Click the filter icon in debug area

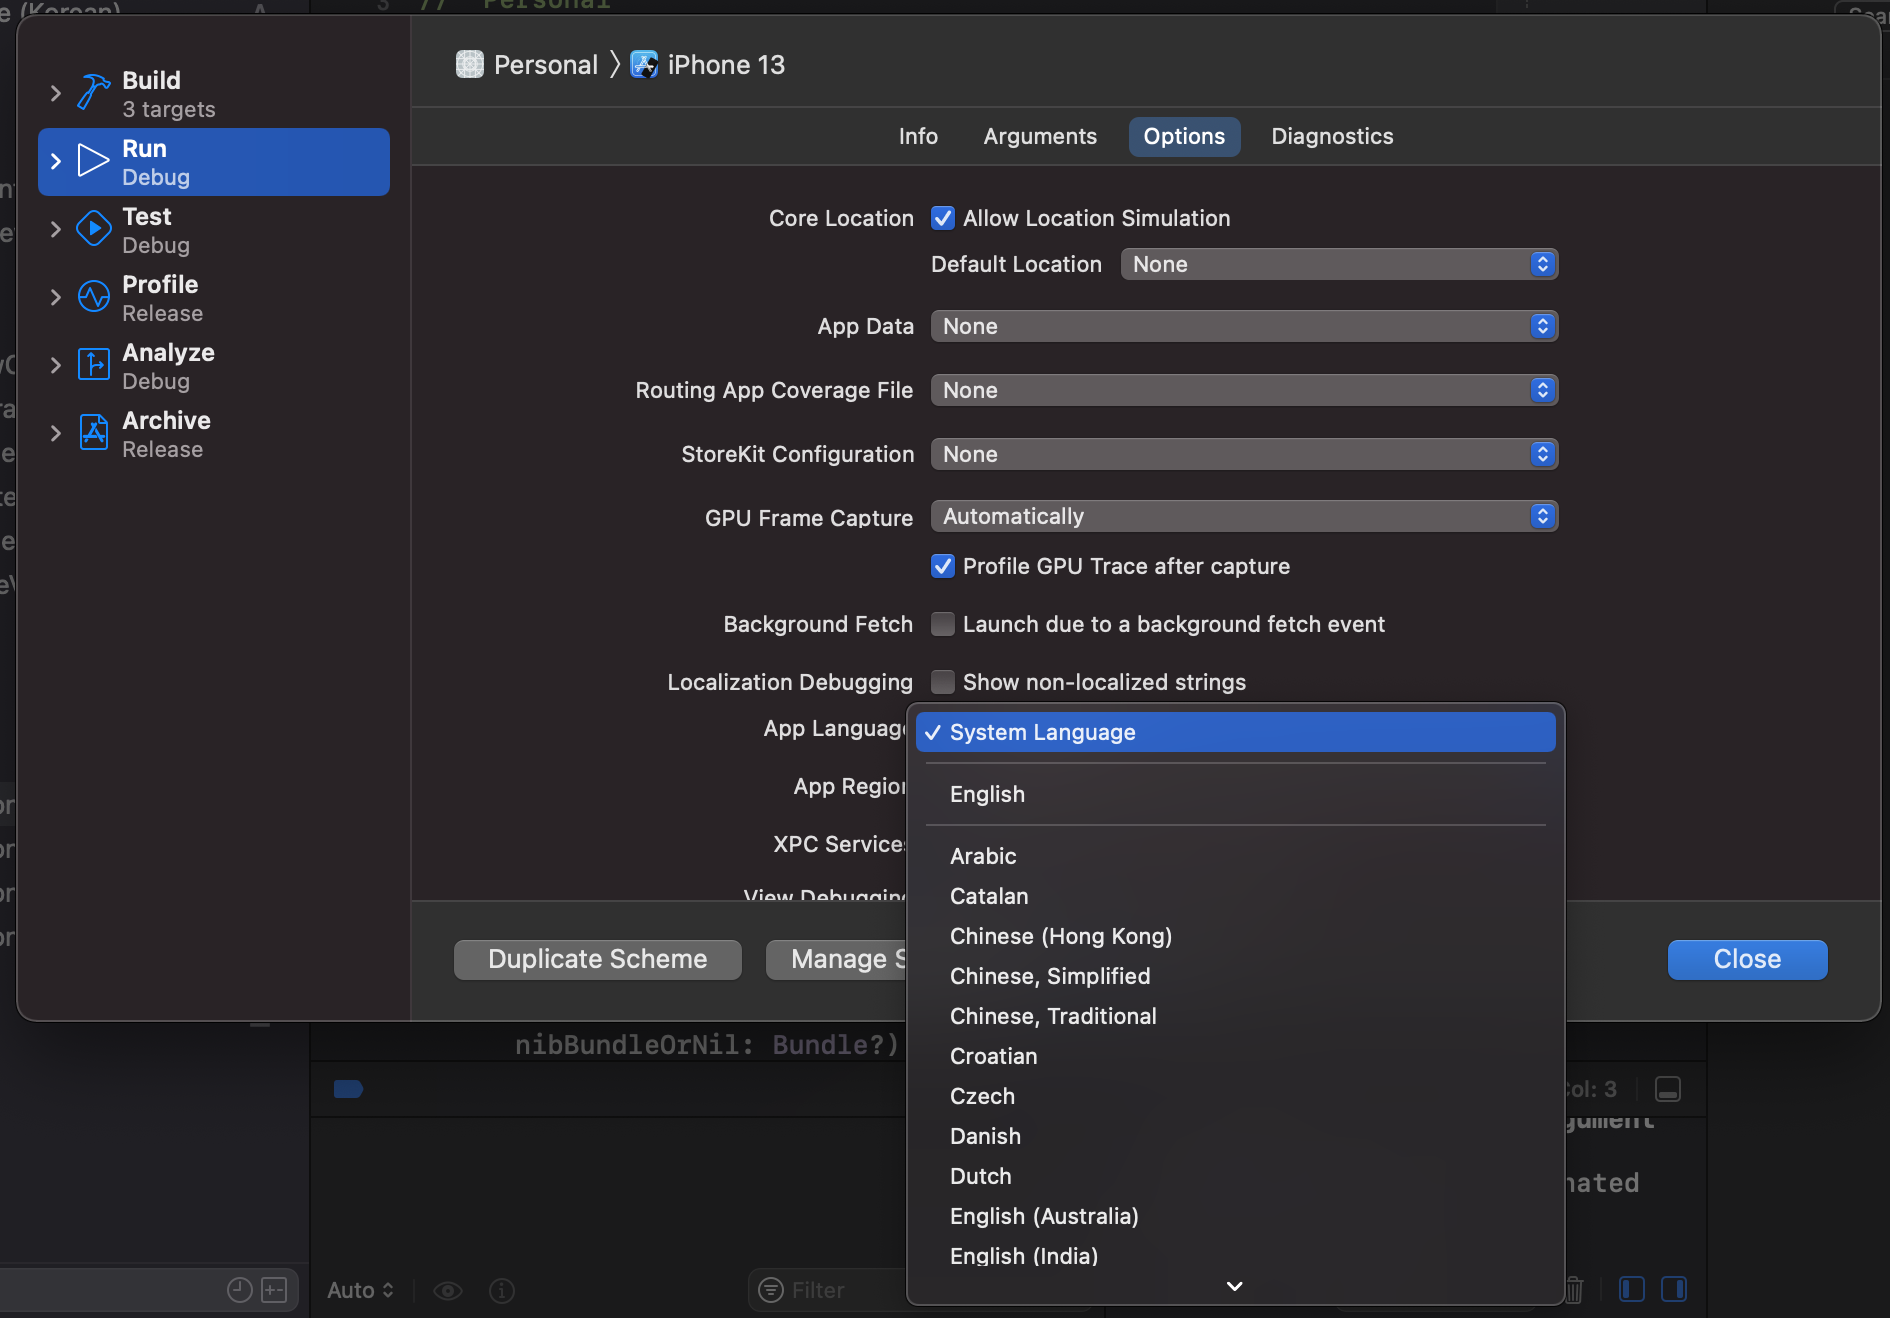pos(771,1290)
